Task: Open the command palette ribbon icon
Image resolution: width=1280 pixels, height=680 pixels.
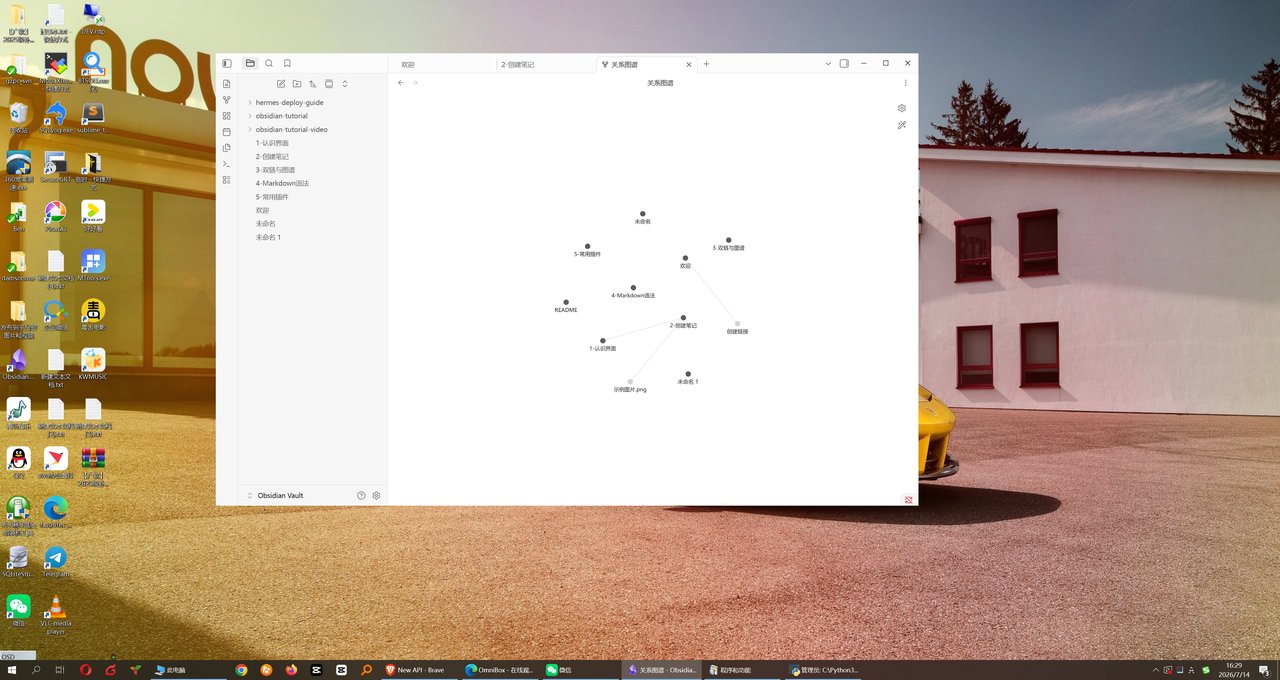Action: (227, 163)
